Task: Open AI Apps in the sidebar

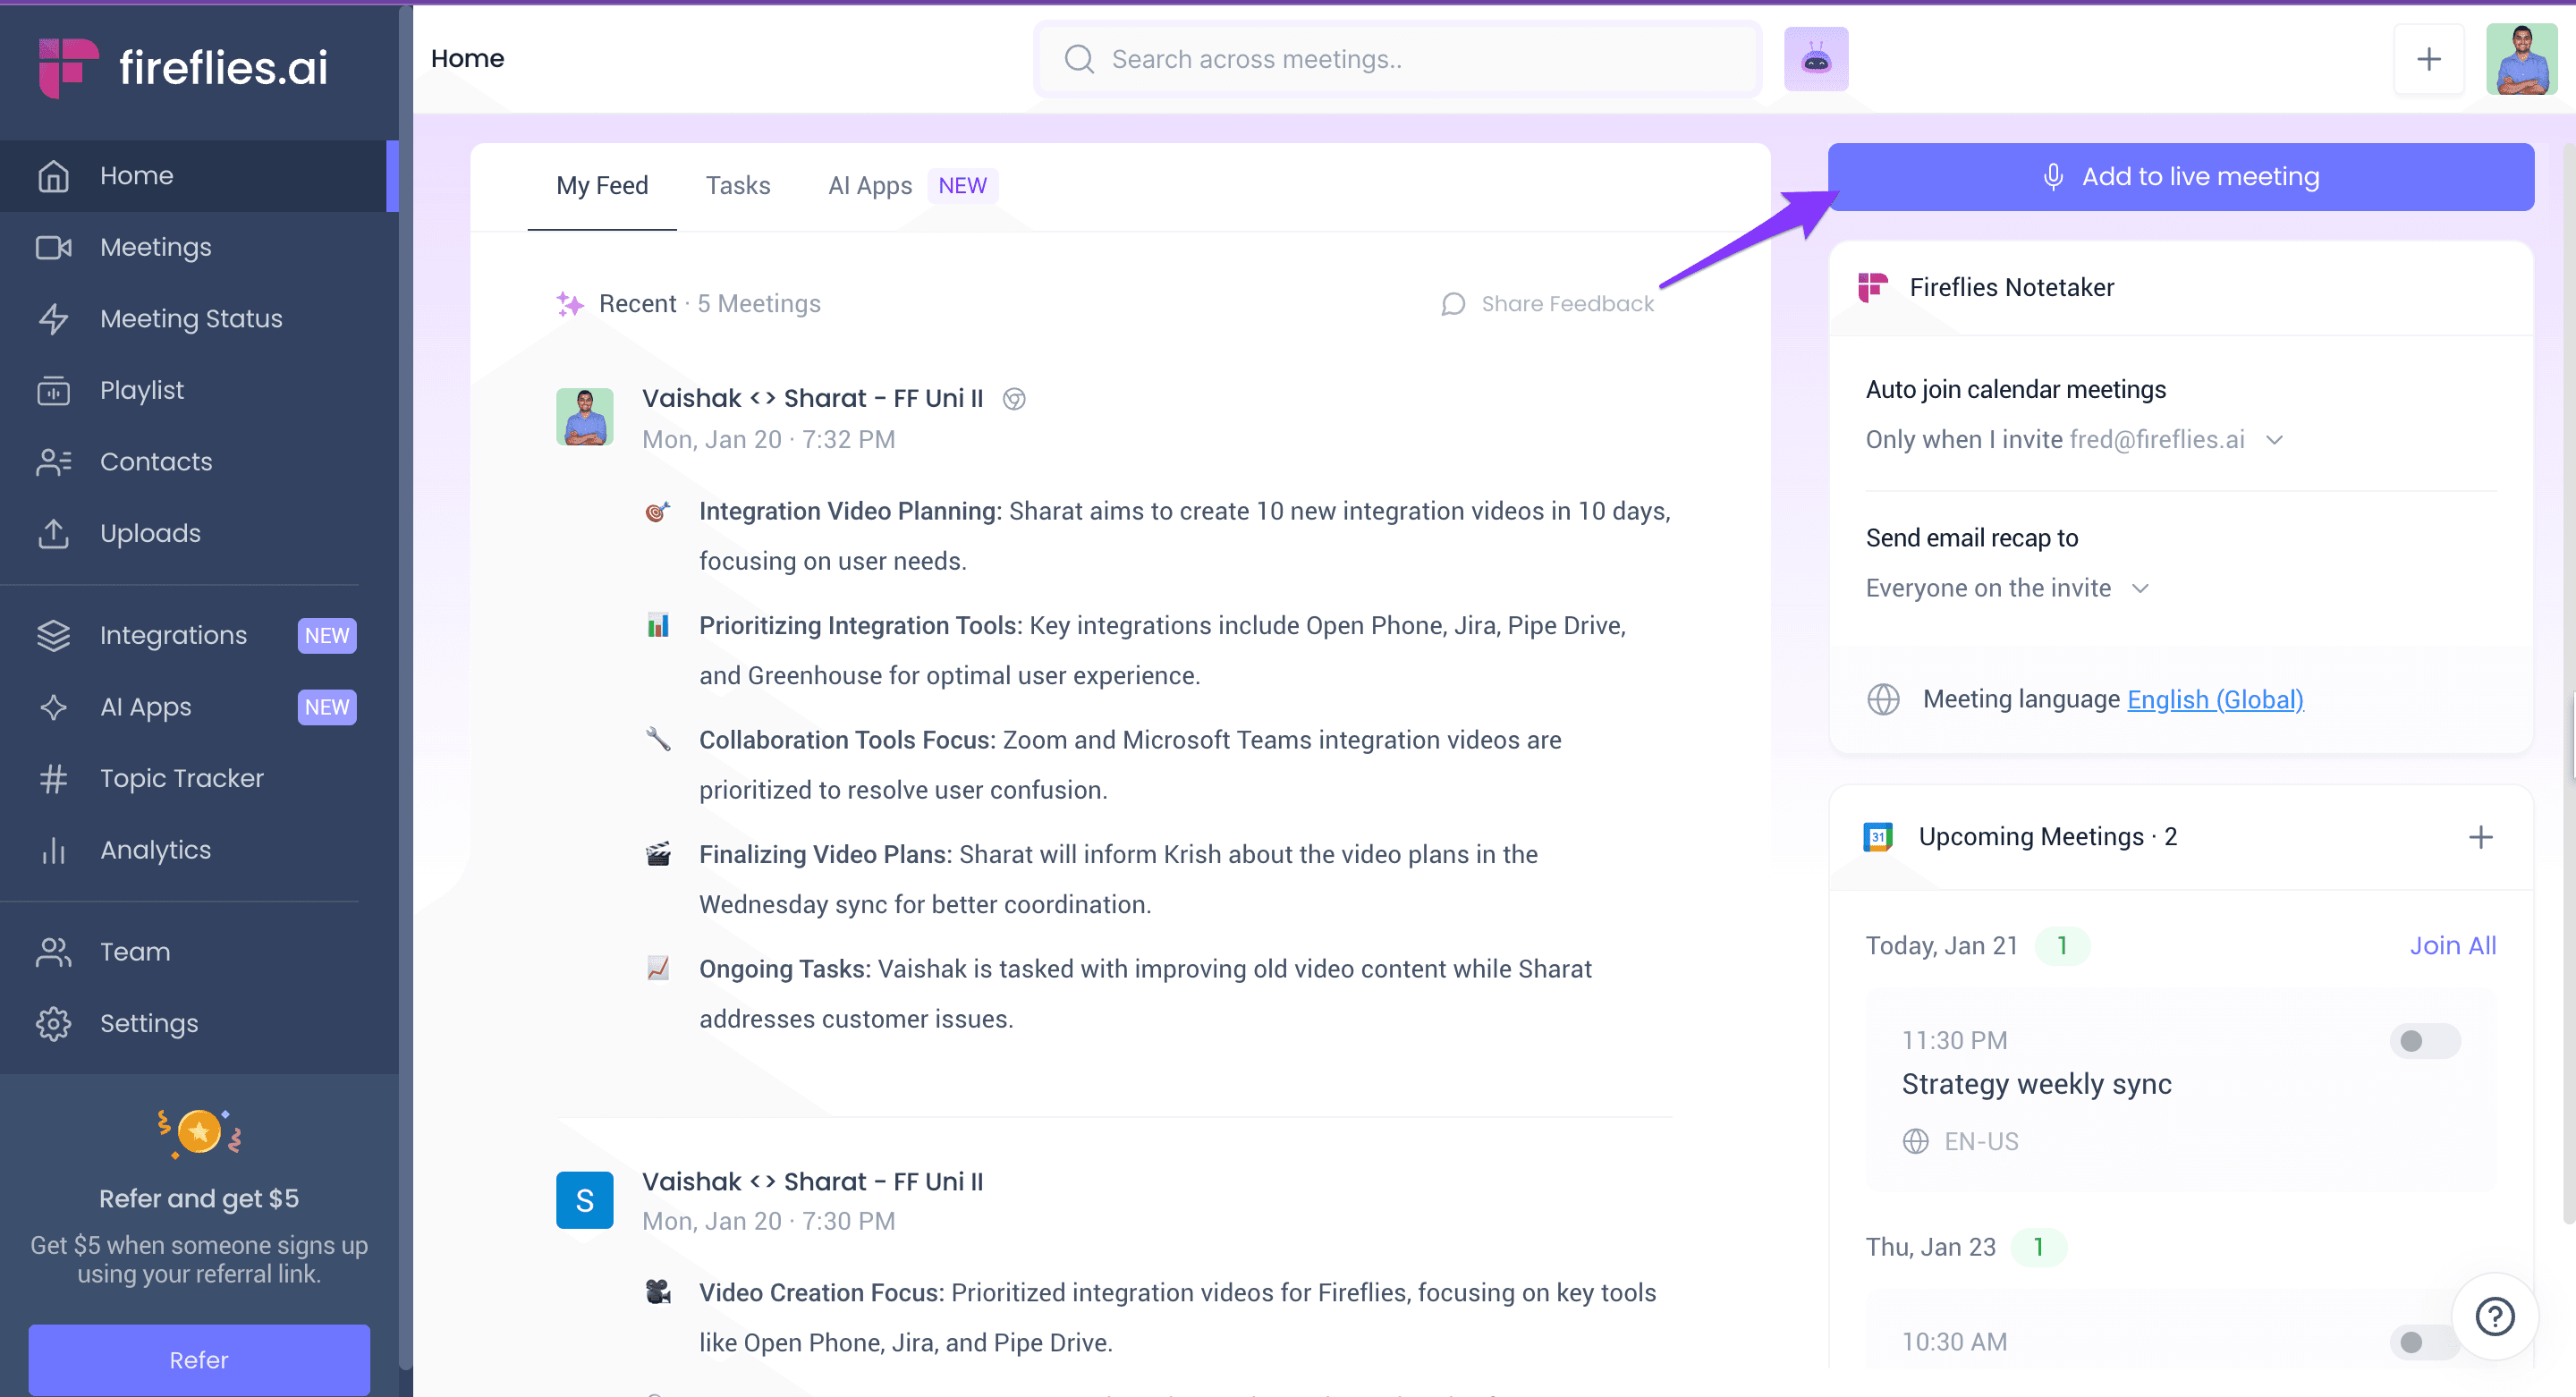Action: [x=199, y=707]
